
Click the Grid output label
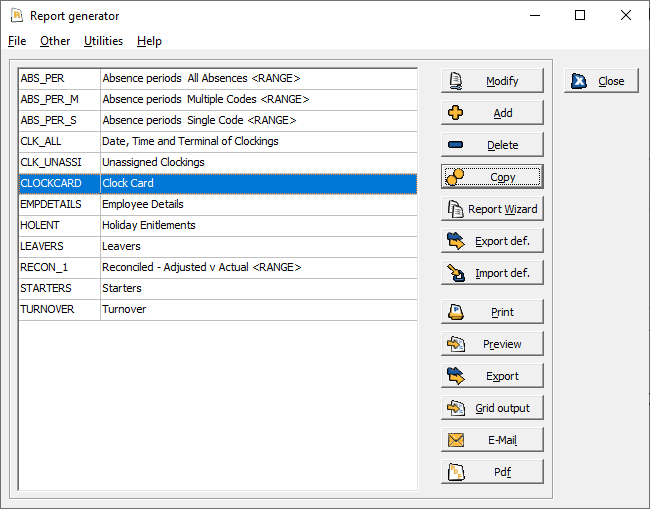[502, 408]
